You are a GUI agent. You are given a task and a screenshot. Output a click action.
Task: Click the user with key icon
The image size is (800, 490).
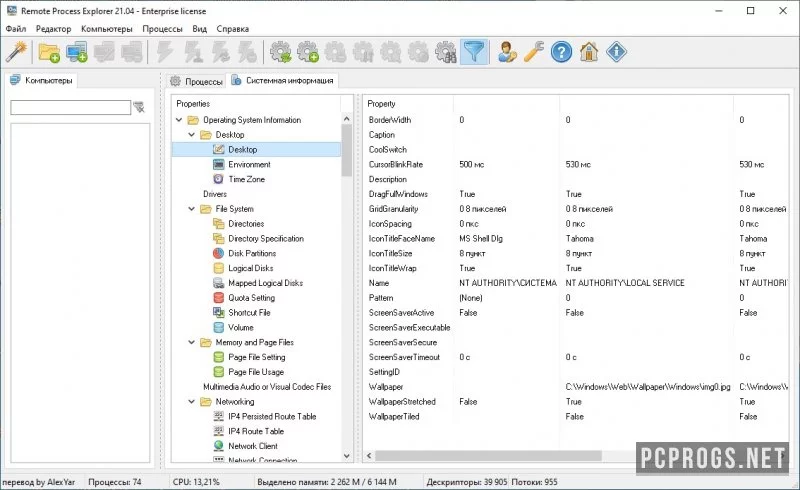(507, 52)
